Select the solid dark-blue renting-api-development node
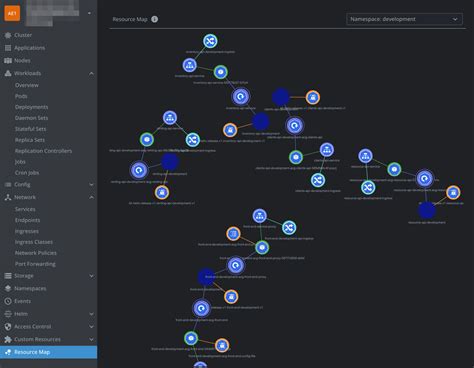This screenshot has width=474, height=368. pyautogui.click(x=170, y=162)
